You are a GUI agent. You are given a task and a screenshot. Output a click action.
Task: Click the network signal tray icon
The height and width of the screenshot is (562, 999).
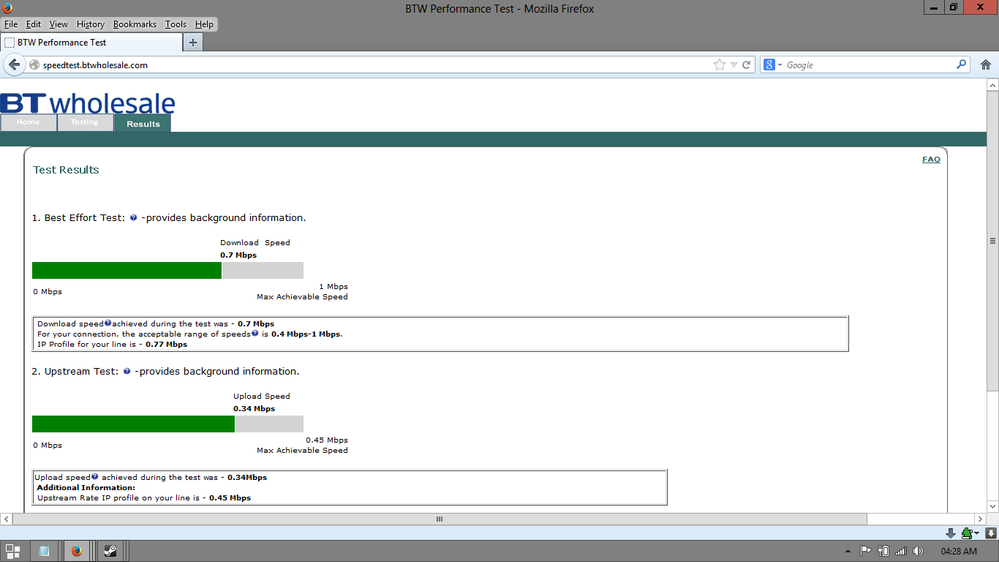(901, 551)
